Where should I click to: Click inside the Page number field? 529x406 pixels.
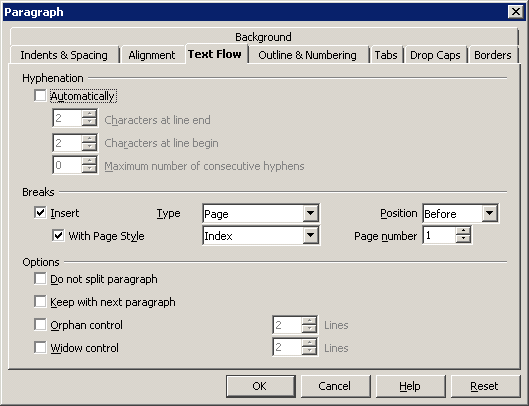[x=439, y=235]
